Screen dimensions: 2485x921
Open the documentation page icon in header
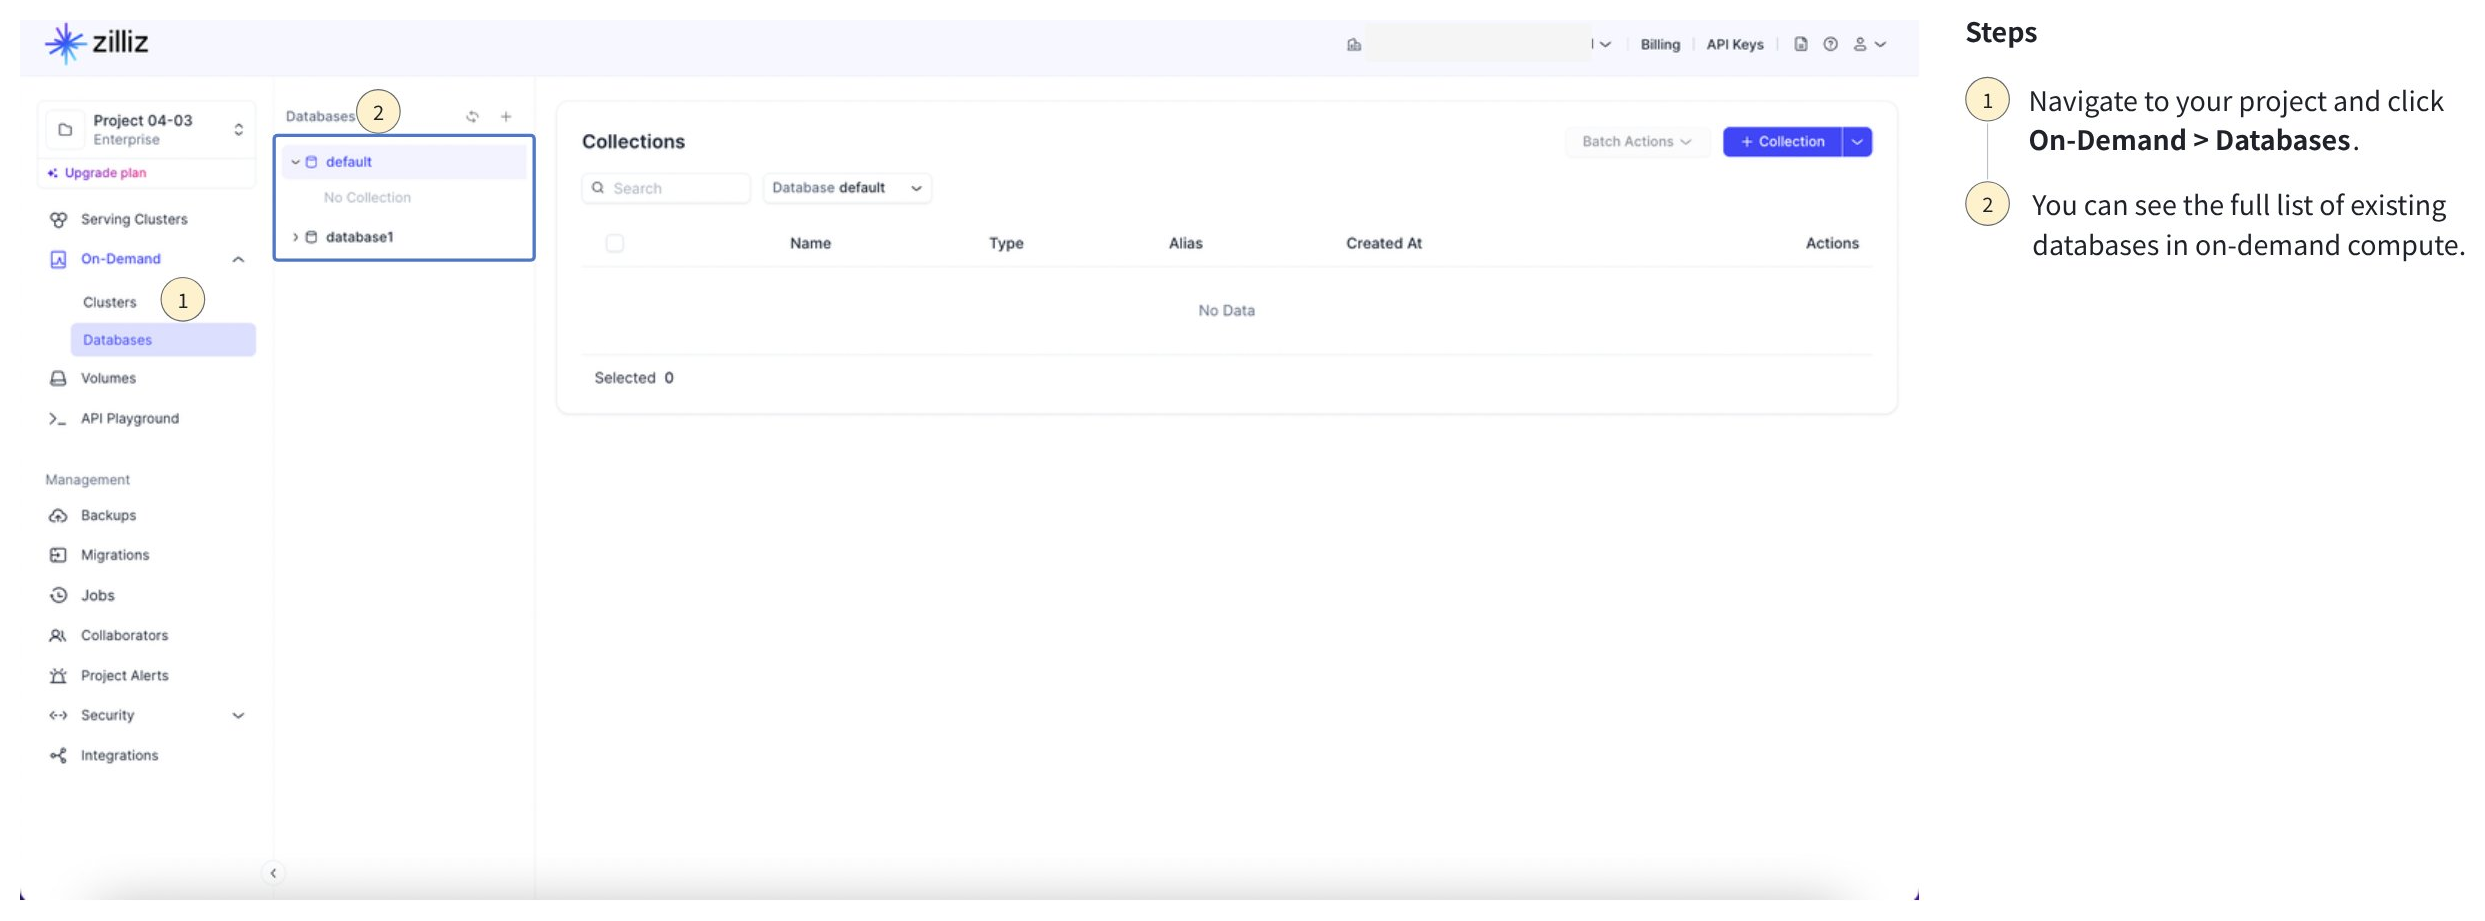[1800, 44]
